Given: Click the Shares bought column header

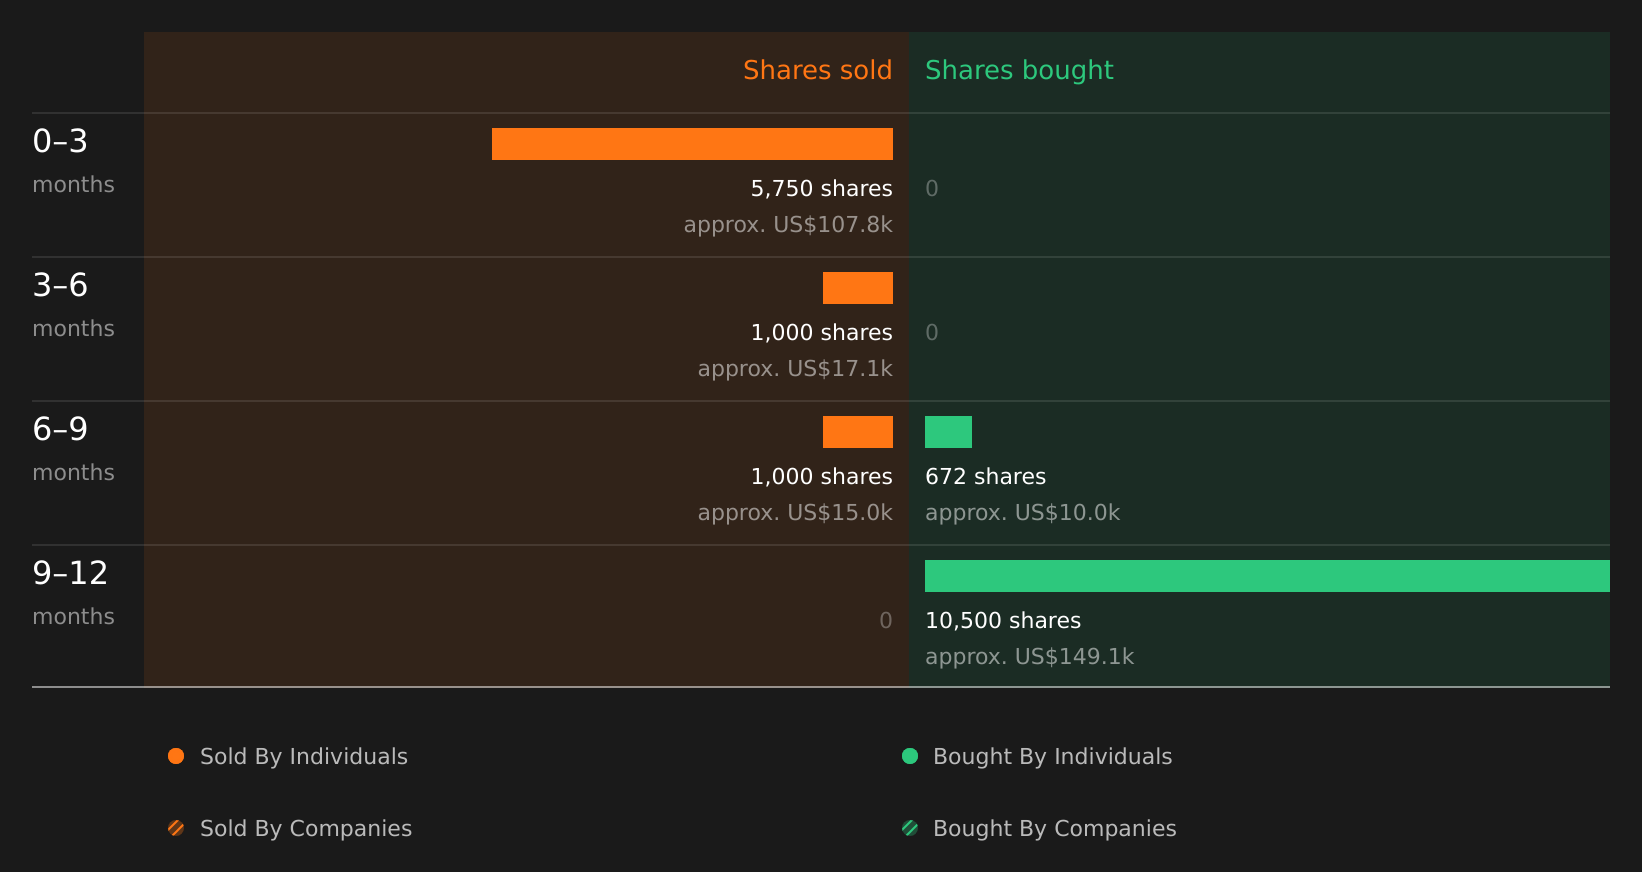Looking at the screenshot, I should [1019, 70].
